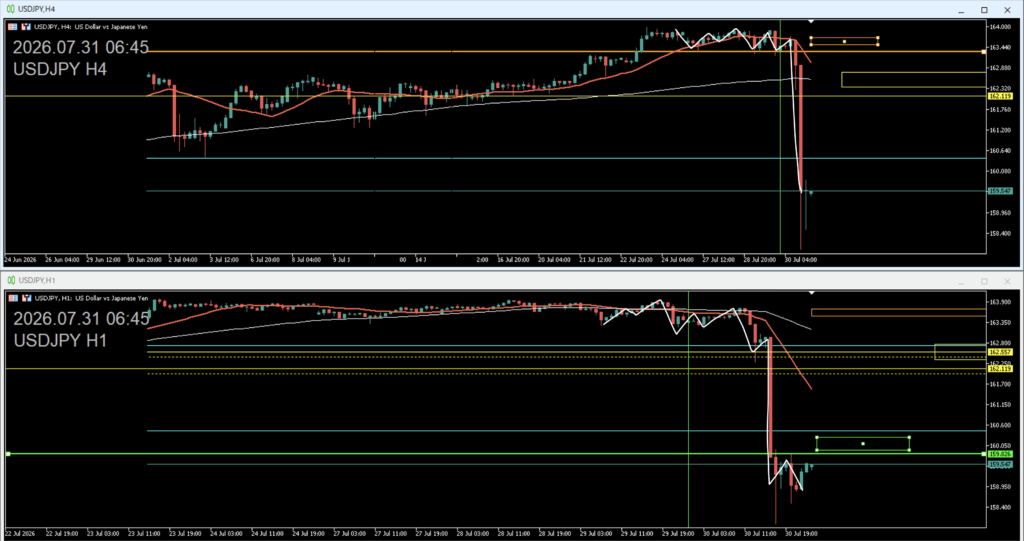Image resolution: width=1024 pixels, height=541 pixels.
Task: Grab the chart shift triangle atop the H1 chart
Action: pyautogui.click(x=811, y=292)
